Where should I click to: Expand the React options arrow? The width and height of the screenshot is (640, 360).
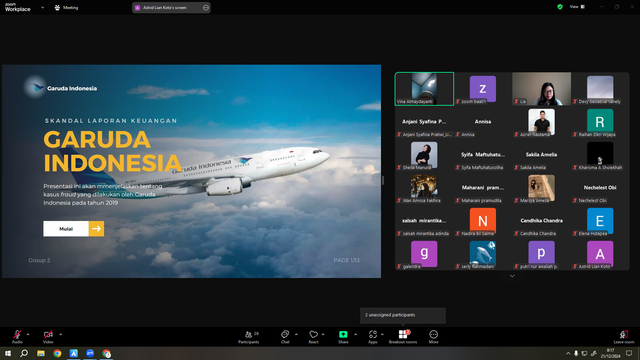coord(323,334)
